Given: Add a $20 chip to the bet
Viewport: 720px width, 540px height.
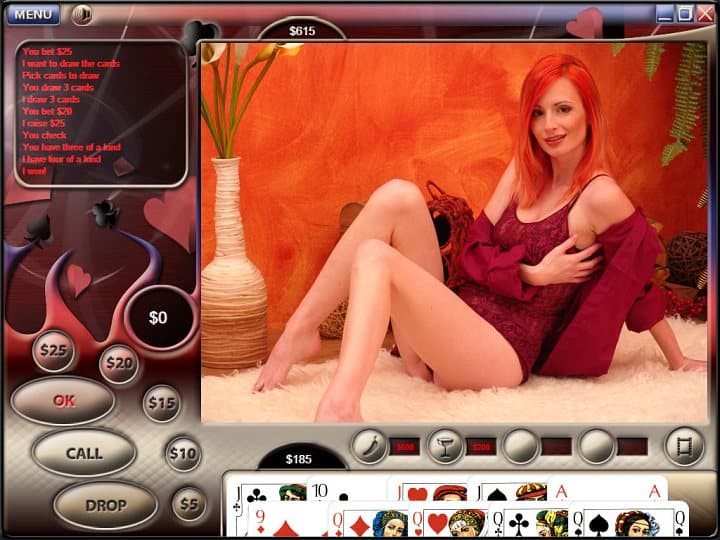Looking at the screenshot, I should coord(119,364).
